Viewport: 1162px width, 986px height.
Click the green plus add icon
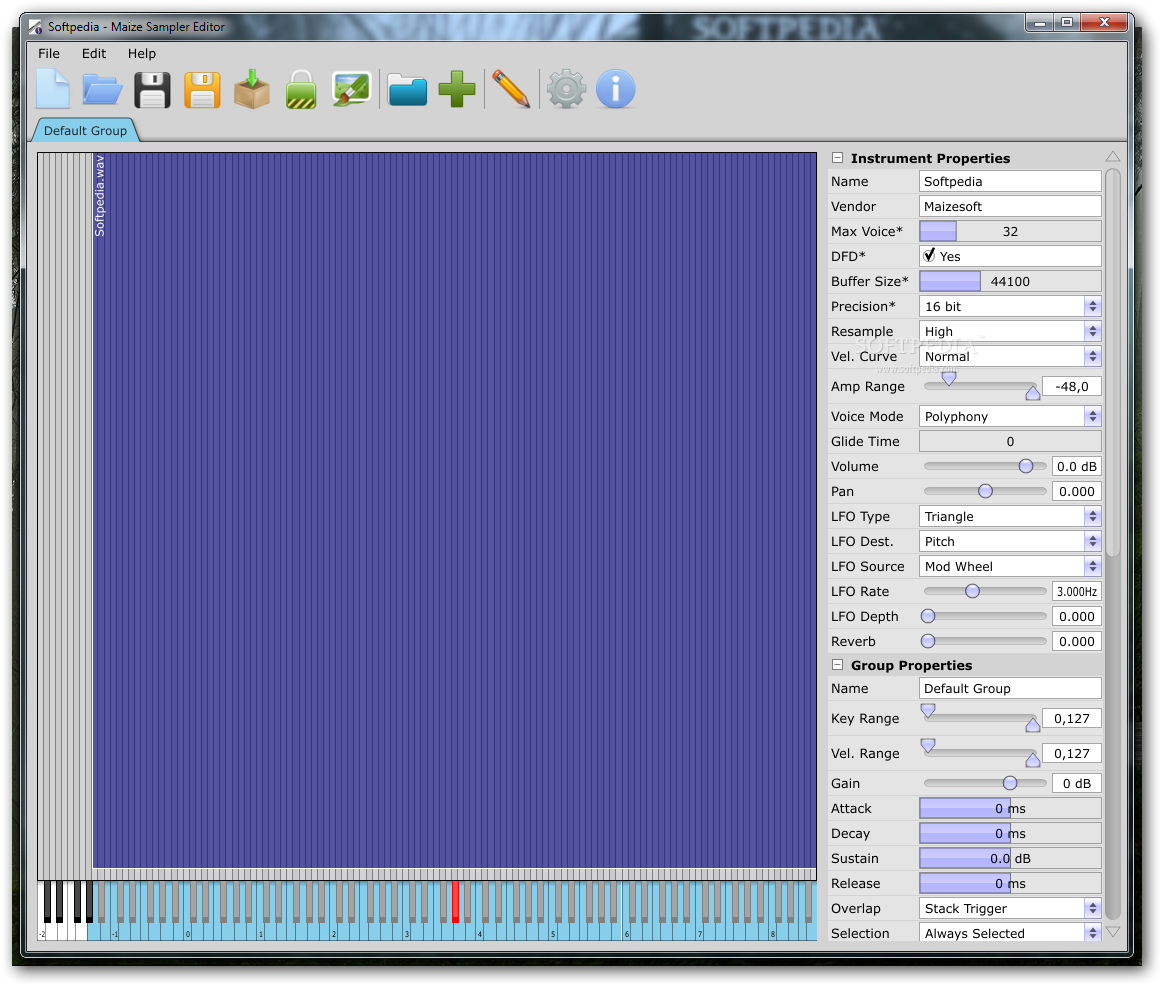click(456, 90)
